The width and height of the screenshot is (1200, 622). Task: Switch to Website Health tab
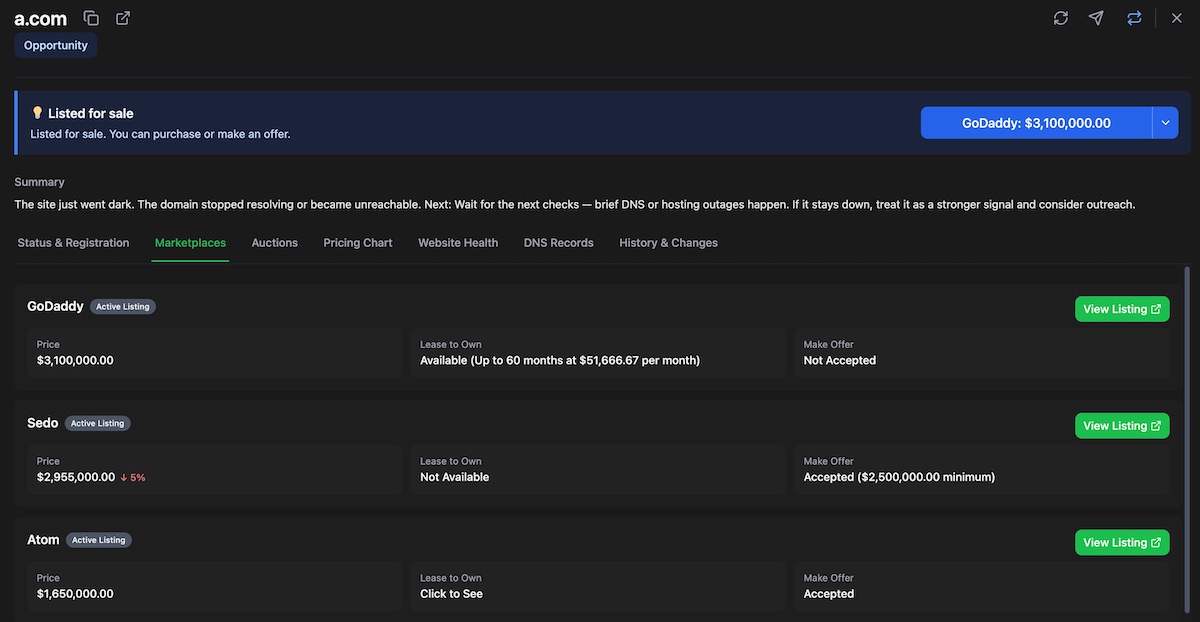[x=458, y=243]
